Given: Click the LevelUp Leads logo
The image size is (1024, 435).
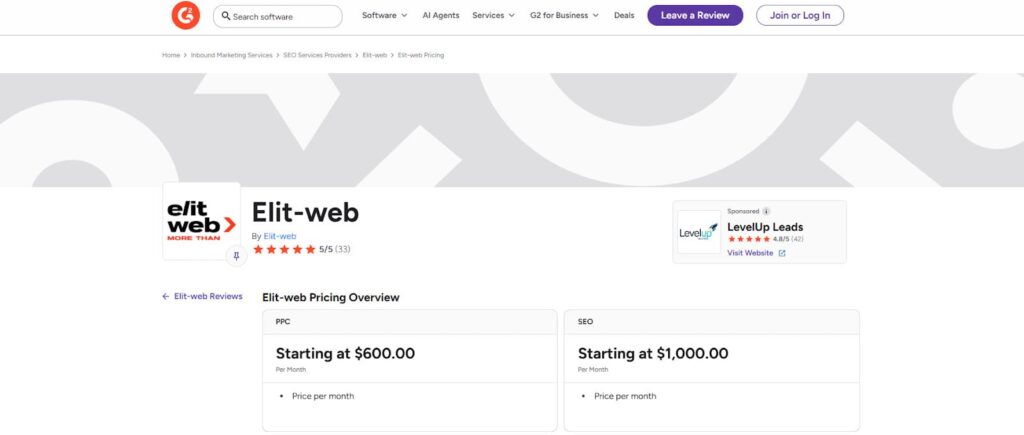Looking at the screenshot, I should [x=698, y=232].
